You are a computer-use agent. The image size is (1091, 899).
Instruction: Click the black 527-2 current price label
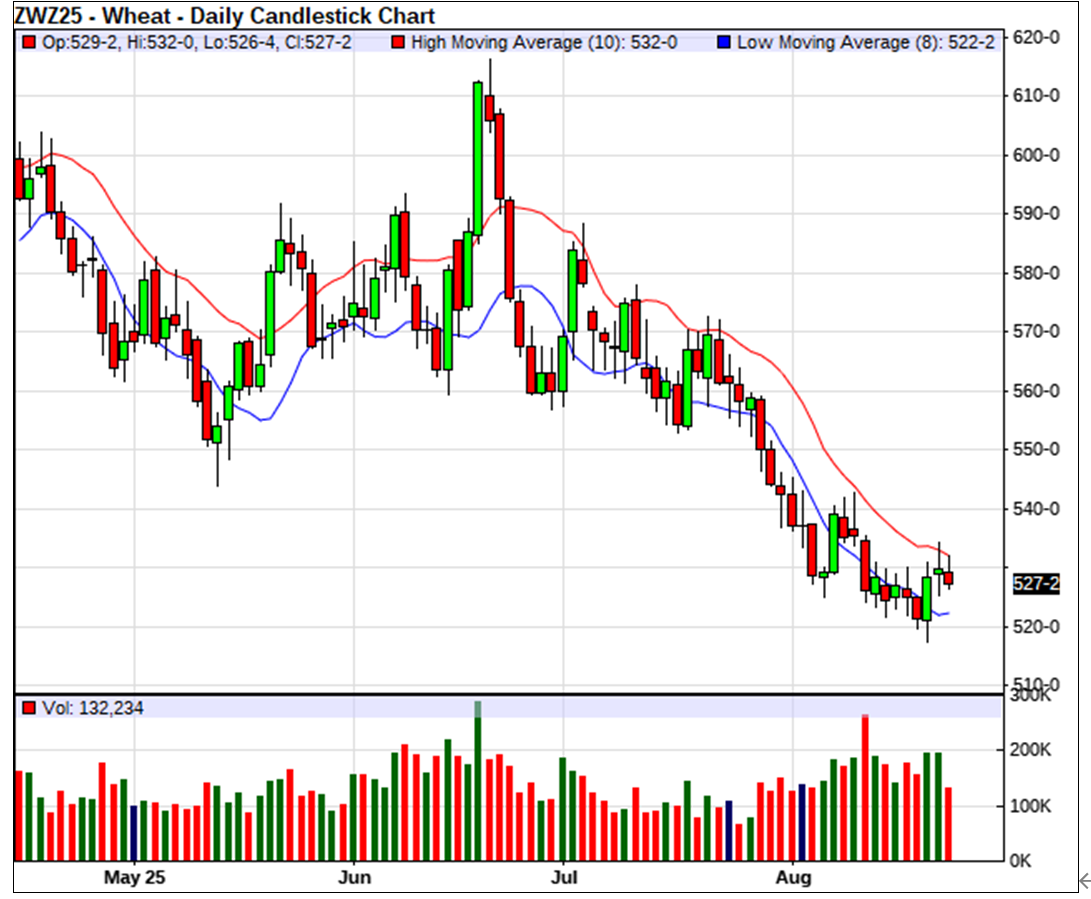pos(1036,584)
